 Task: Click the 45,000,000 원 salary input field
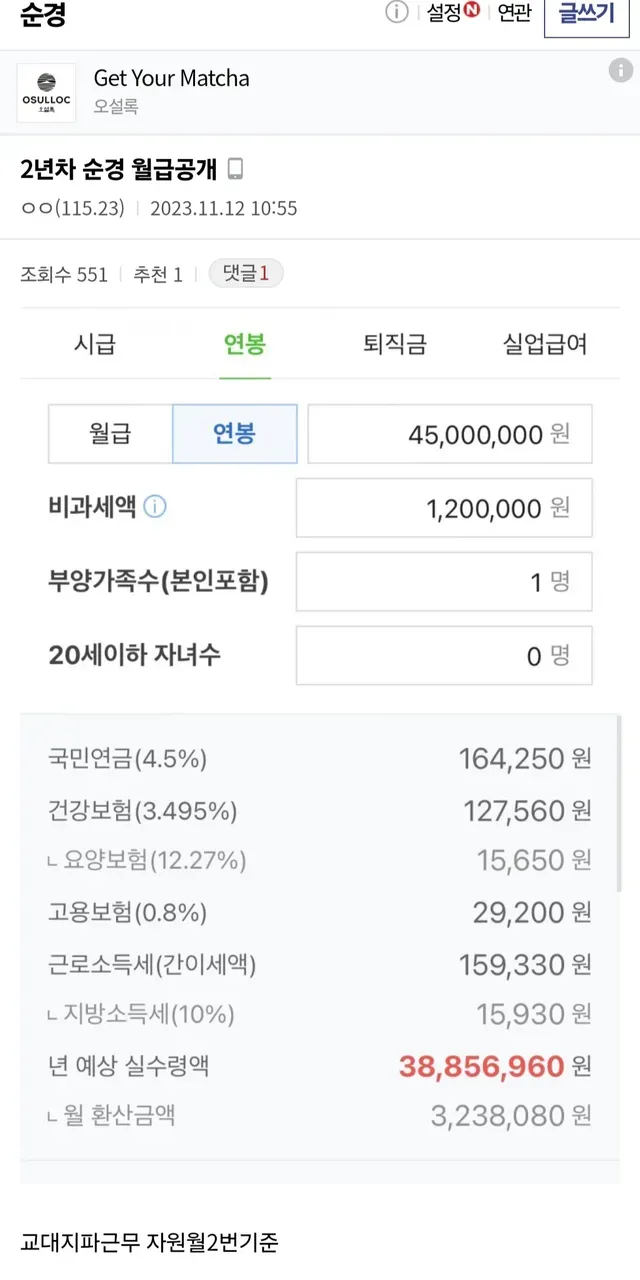(x=450, y=434)
